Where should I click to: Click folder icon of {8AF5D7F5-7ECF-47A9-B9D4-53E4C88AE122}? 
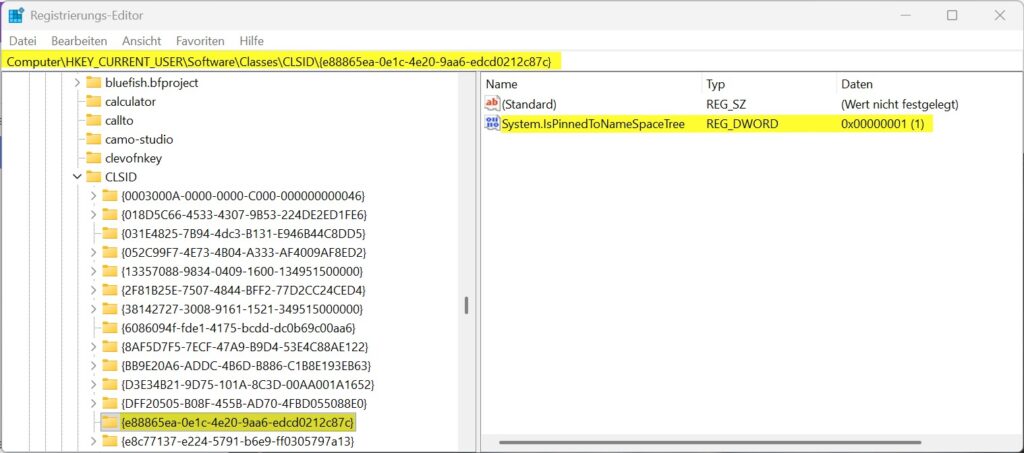pos(110,347)
